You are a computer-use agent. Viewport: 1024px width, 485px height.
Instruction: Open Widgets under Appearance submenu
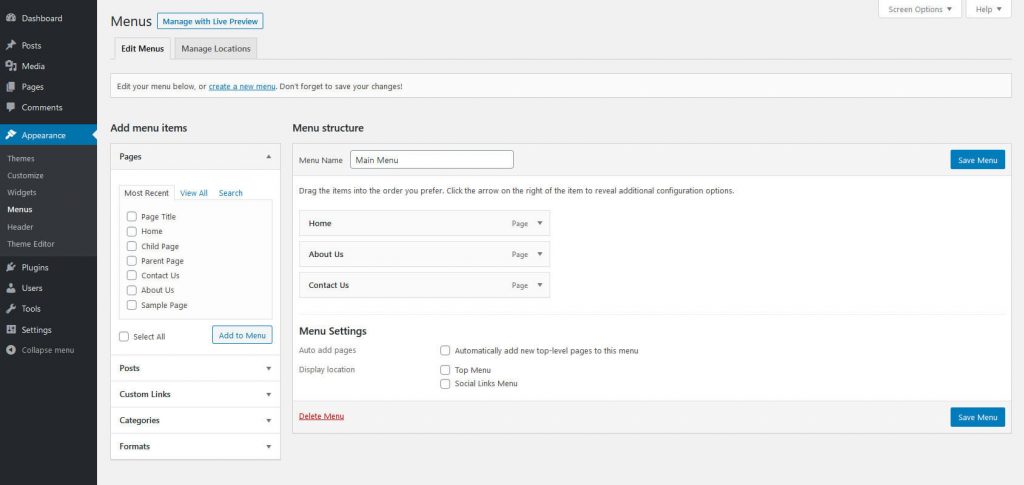tap(21, 192)
